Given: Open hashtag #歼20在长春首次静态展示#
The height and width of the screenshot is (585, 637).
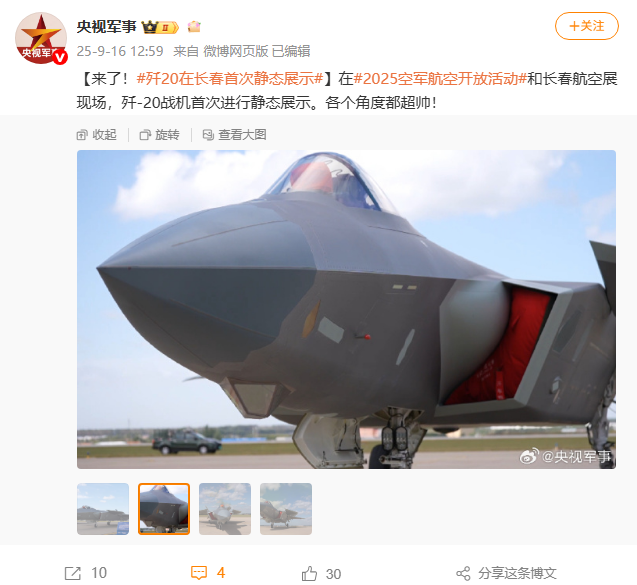Looking at the screenshot, I should (x=230, y=78).
